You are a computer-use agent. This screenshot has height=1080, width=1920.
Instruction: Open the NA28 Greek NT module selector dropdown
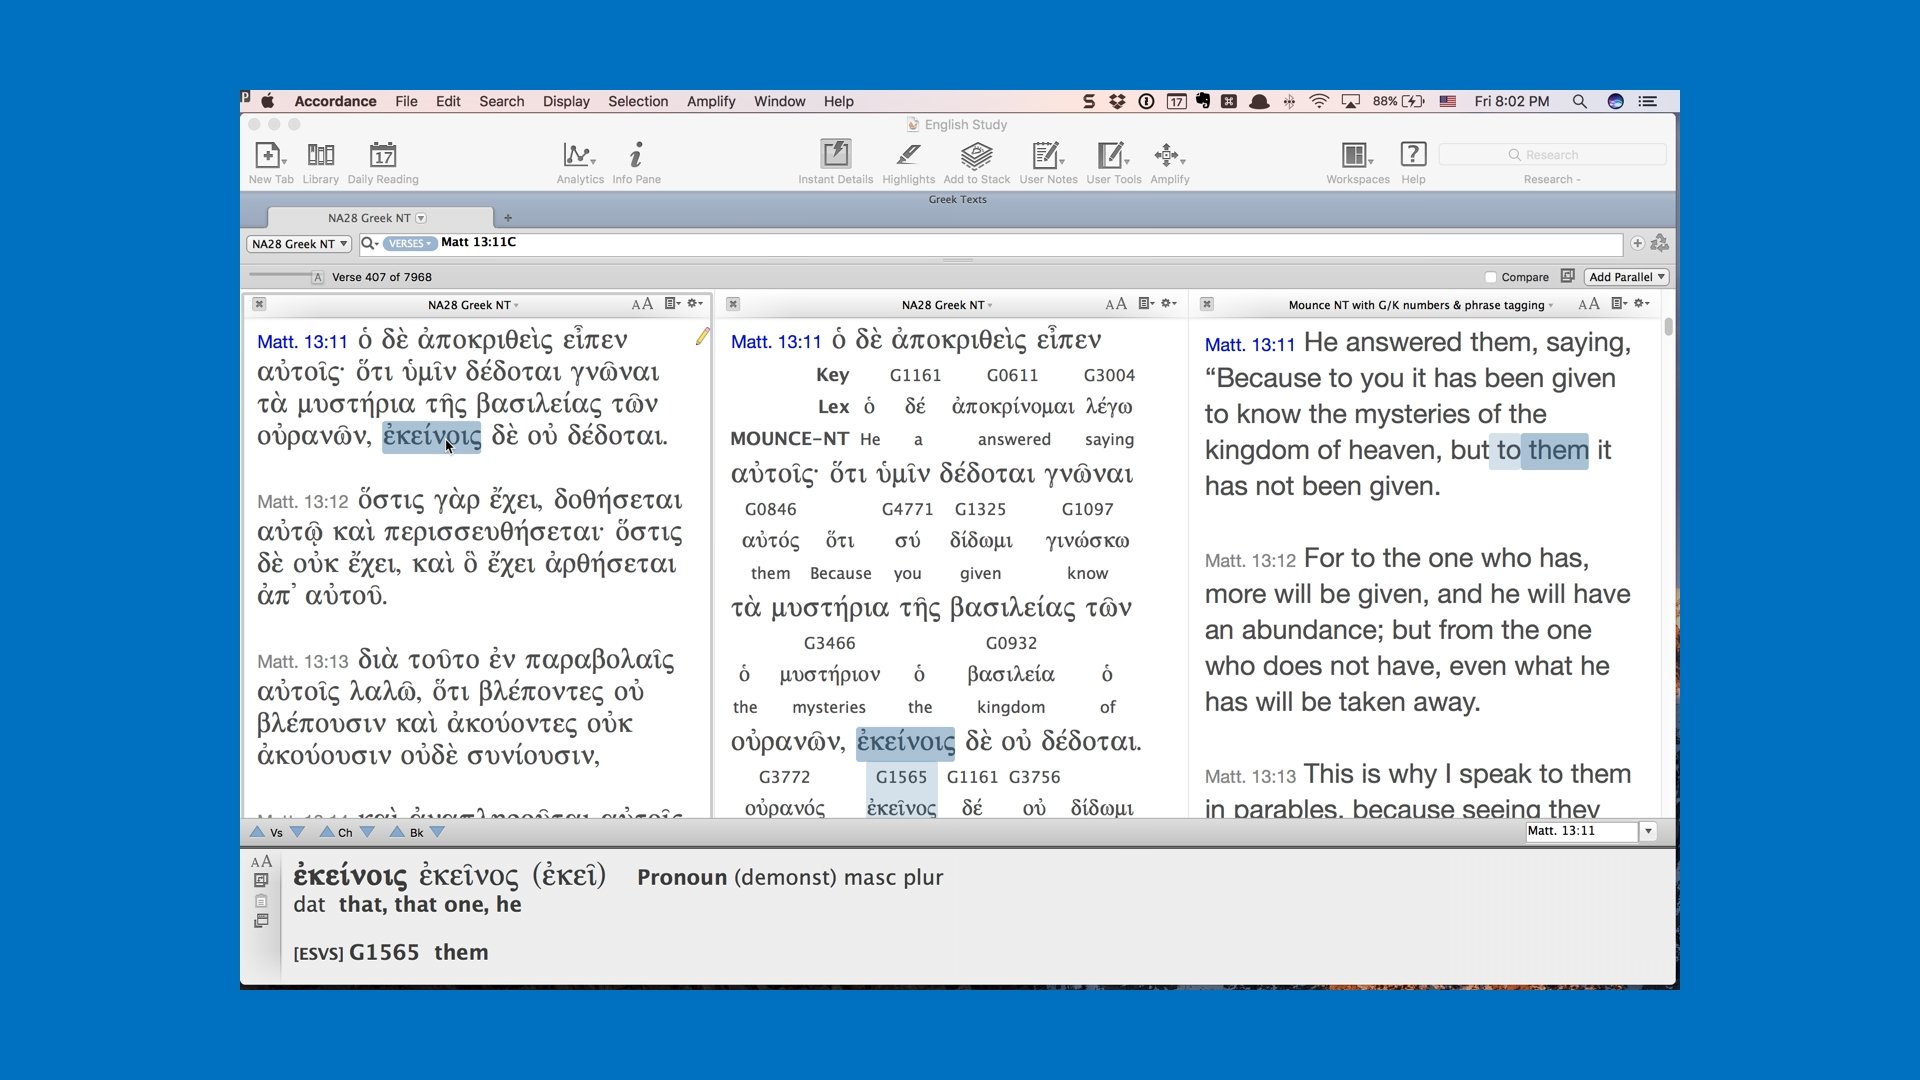(x=299, y=244)
